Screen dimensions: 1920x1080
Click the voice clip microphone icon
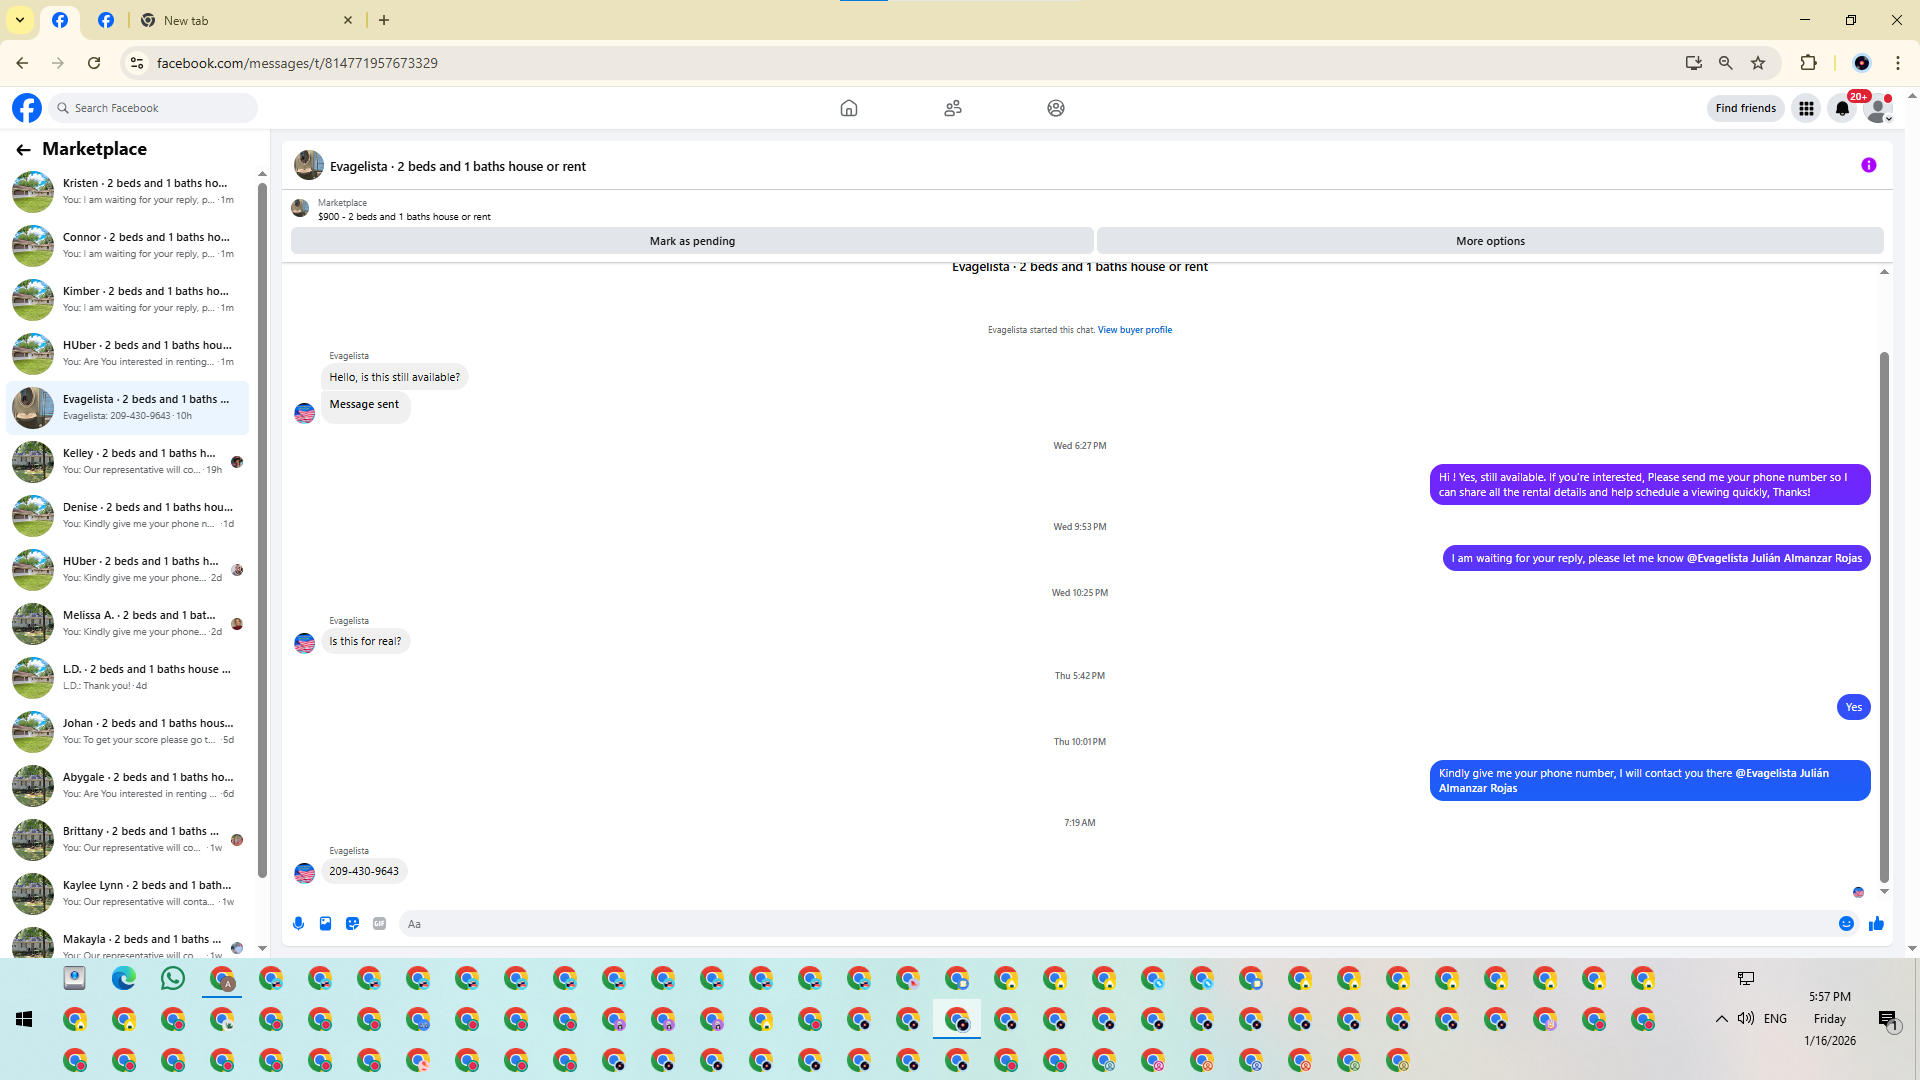[298, 924]
